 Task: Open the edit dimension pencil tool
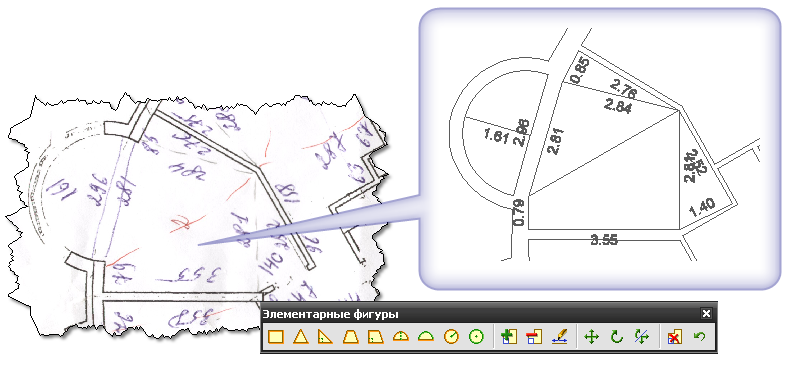559,337
